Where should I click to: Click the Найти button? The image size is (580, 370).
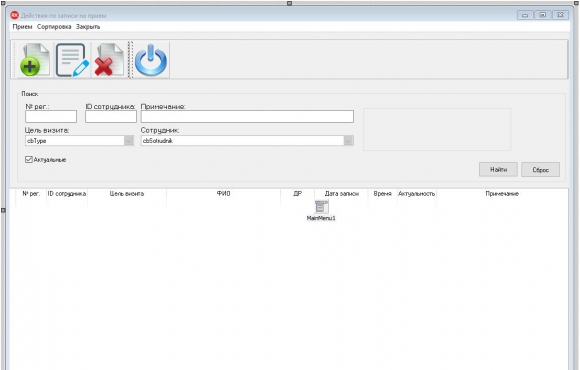498,169
